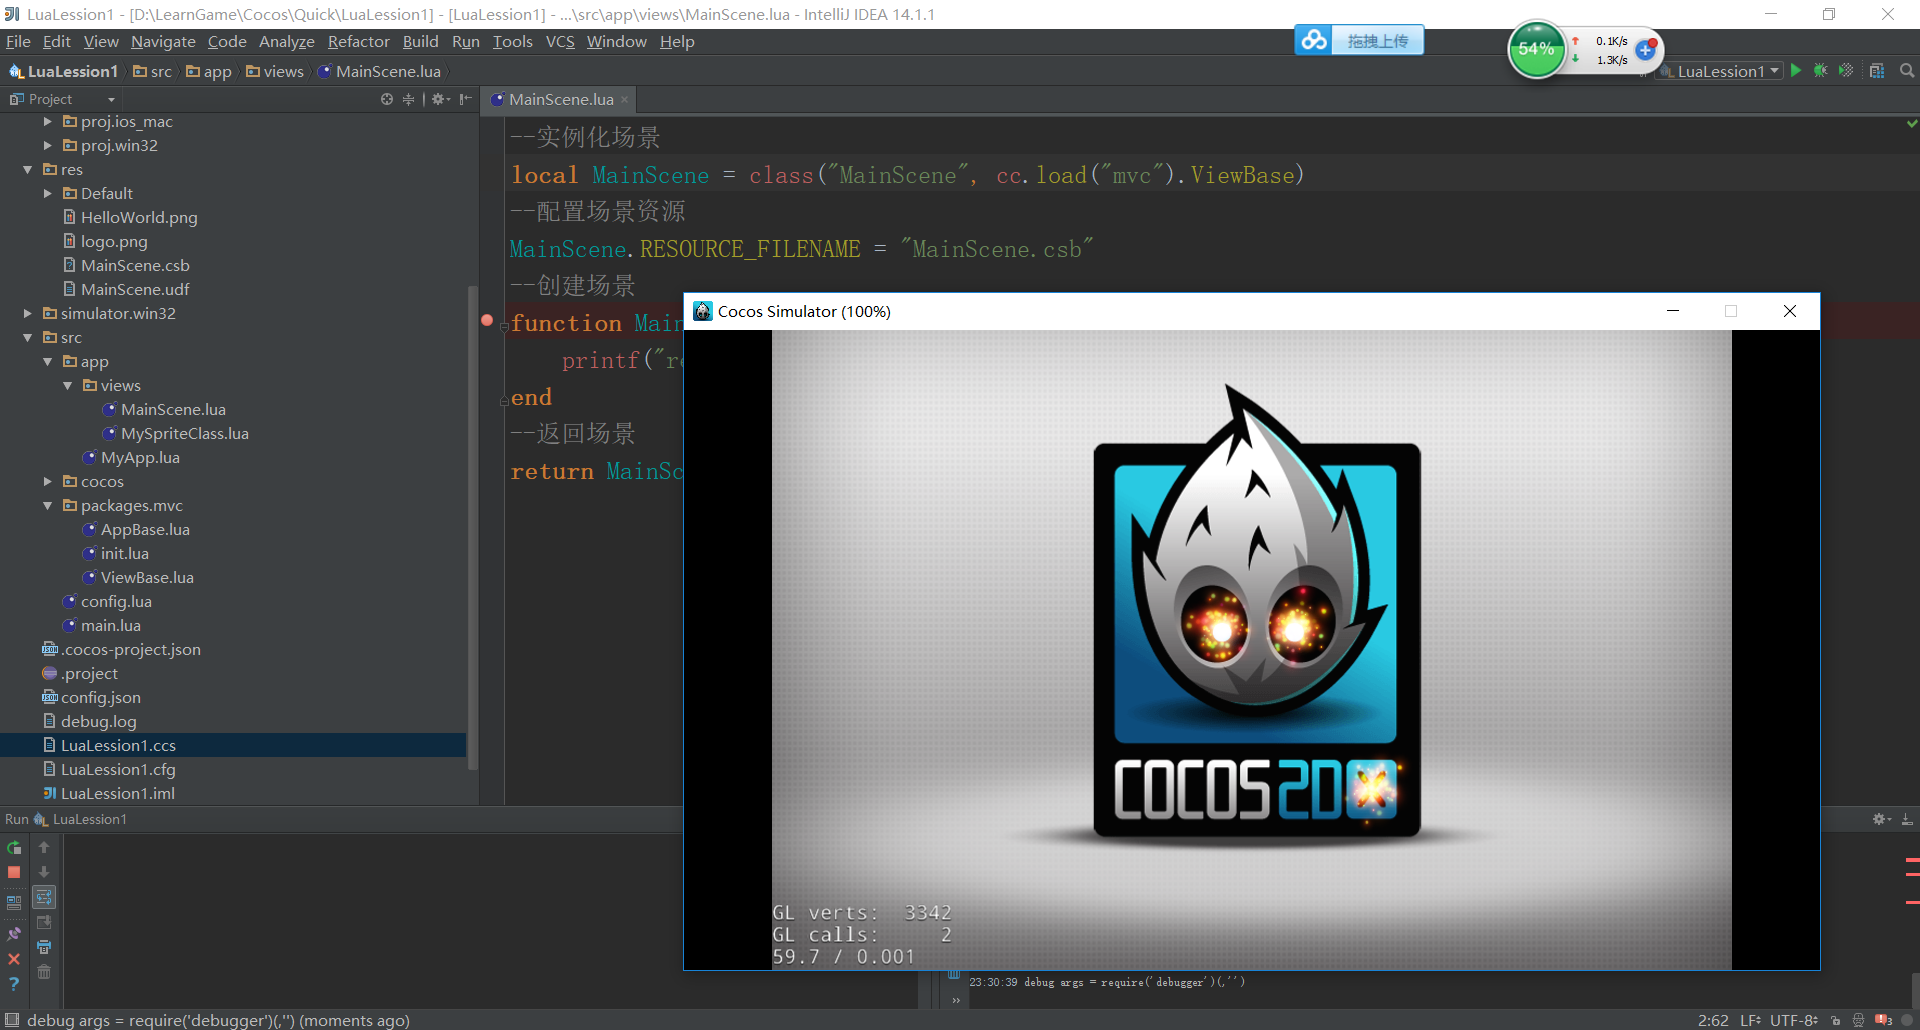The width and height of the screenshot is (1920, 1030).
Task: Expand the Default folder
Action: click(48, 194)
